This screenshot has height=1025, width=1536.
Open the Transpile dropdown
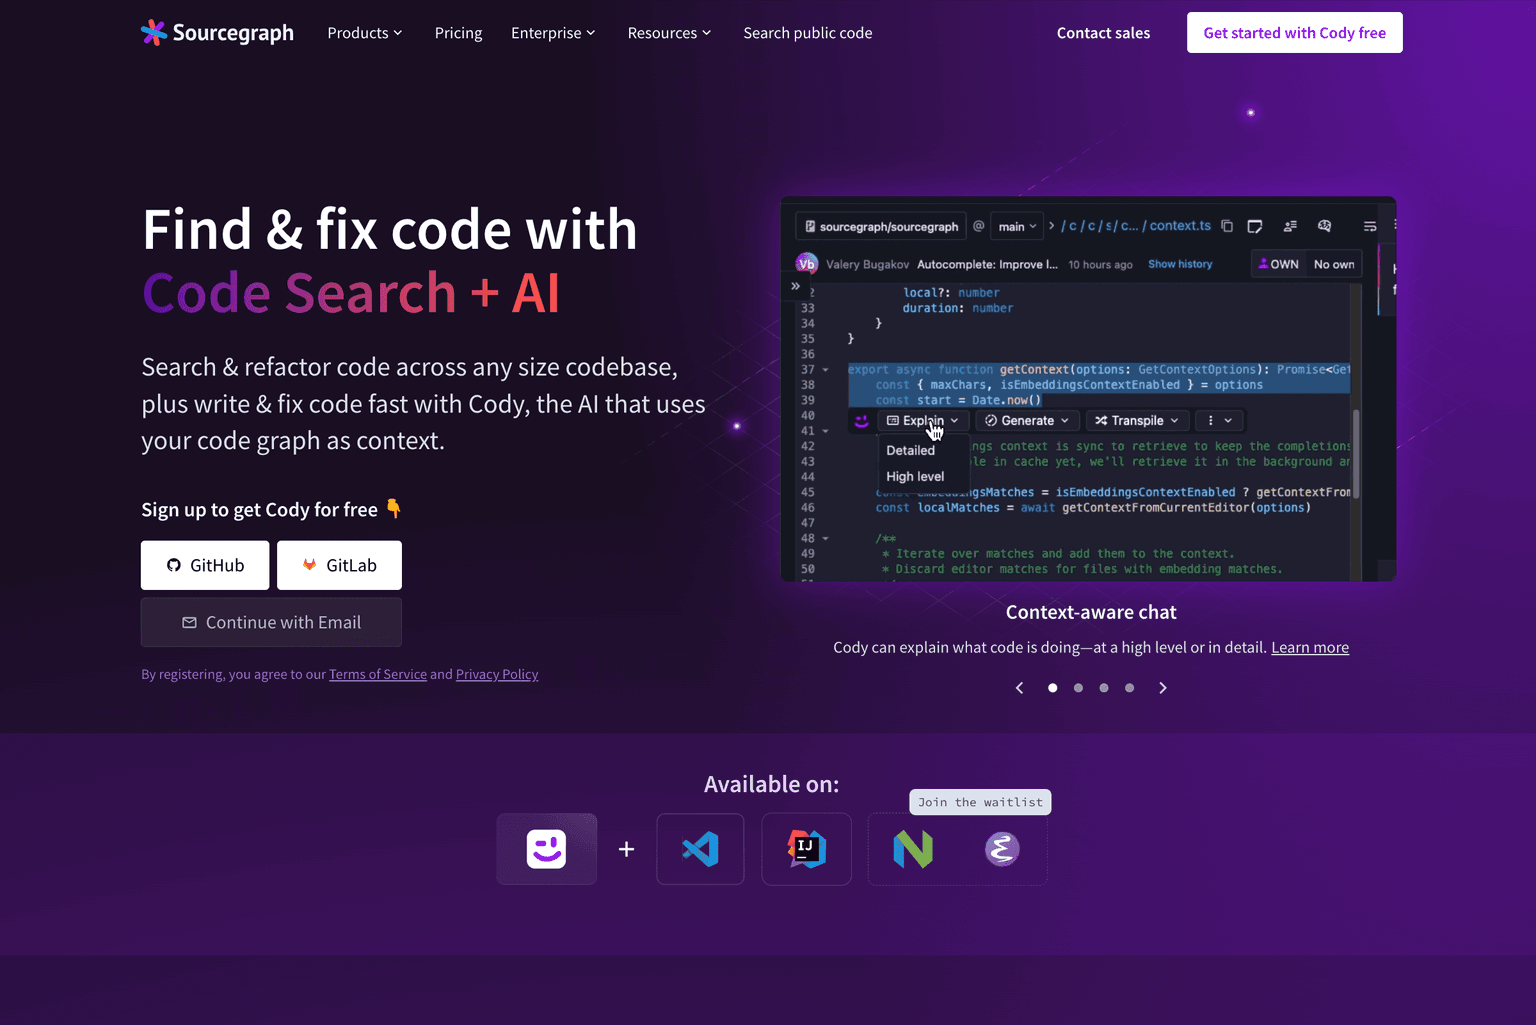coord(1136,421)
